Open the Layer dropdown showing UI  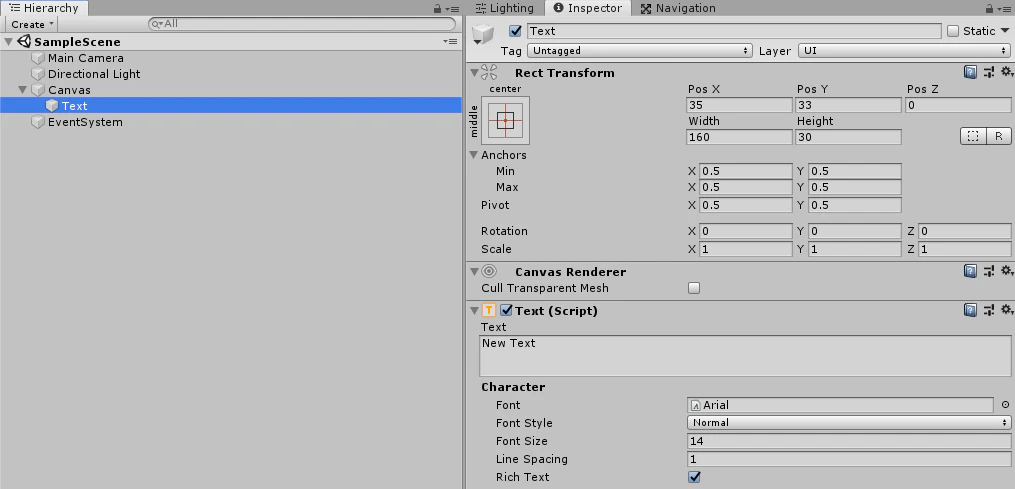[x=904, y=51]
